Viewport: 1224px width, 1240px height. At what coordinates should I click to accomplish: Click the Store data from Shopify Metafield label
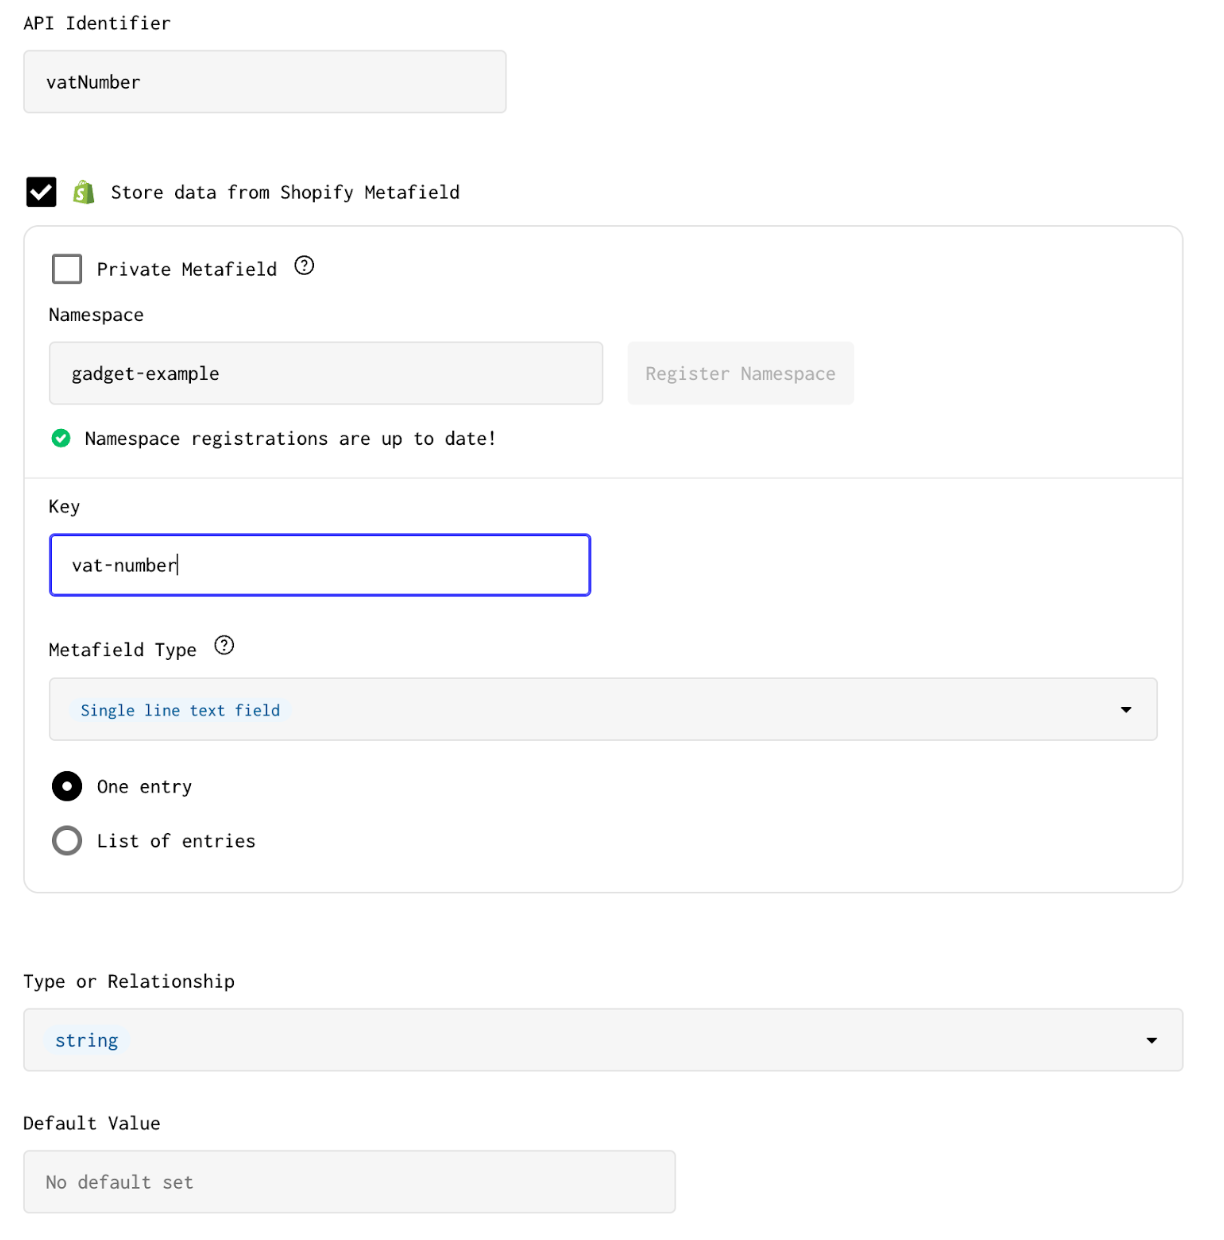285,192
